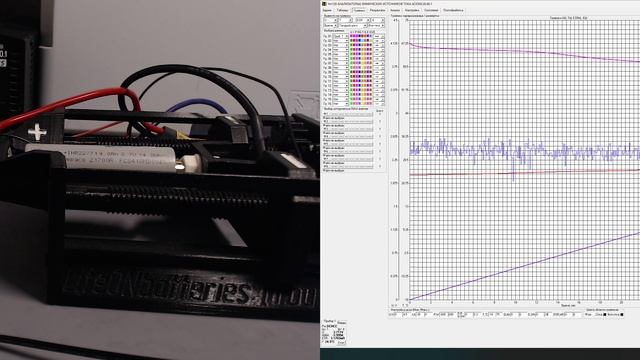The width and height of the screenshot is (640, 360).
Task: Open the first tab left of Таблицы
Action: [x=327, y=10]
